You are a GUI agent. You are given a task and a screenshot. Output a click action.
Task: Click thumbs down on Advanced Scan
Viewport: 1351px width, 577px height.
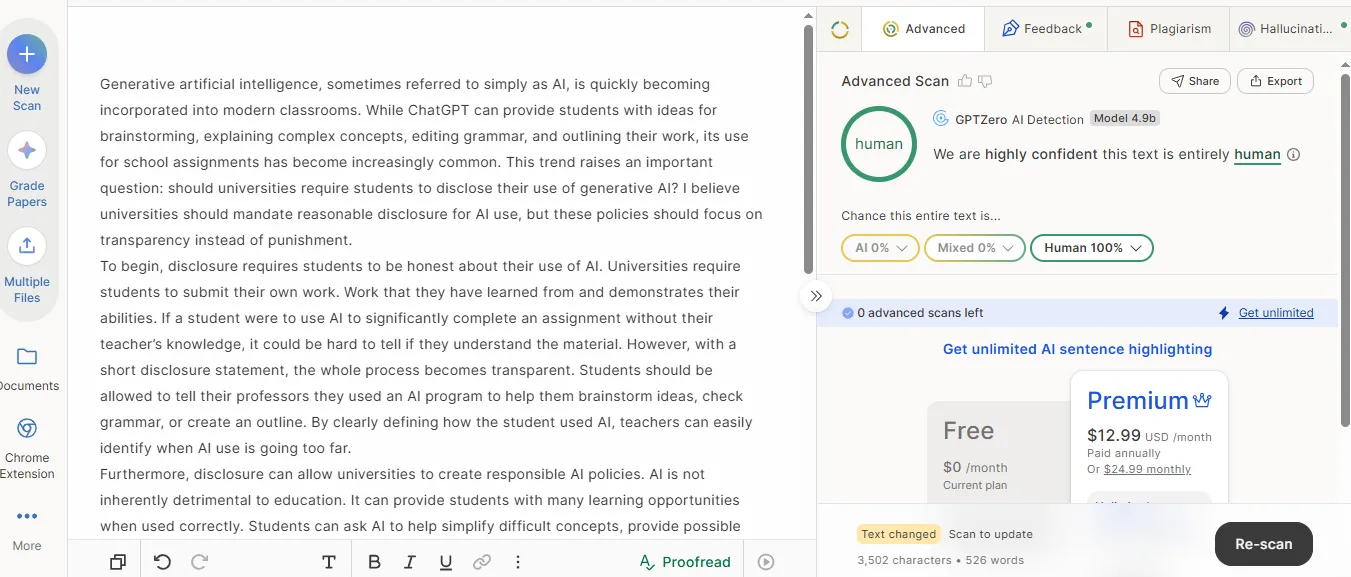[985, 81]
